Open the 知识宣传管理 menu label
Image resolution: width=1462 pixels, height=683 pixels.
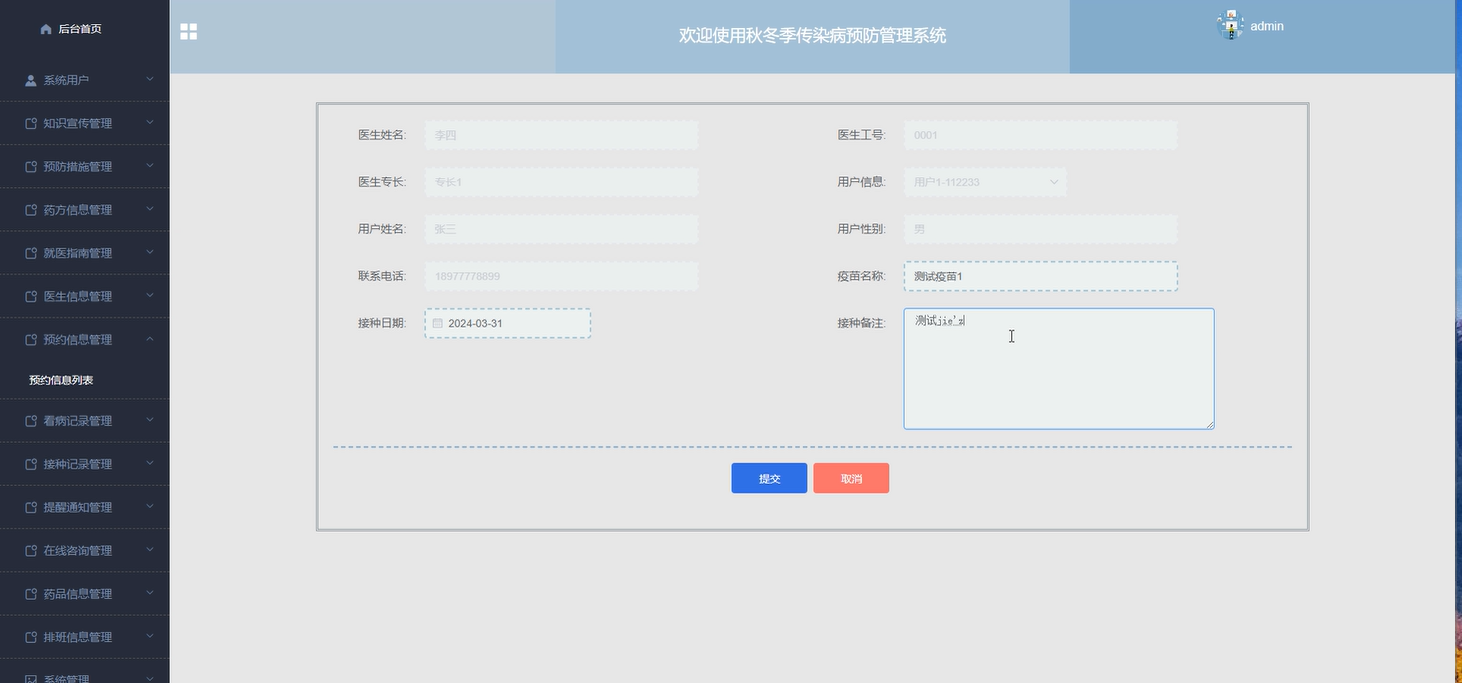pyautogui.click(x=78, y=124)
